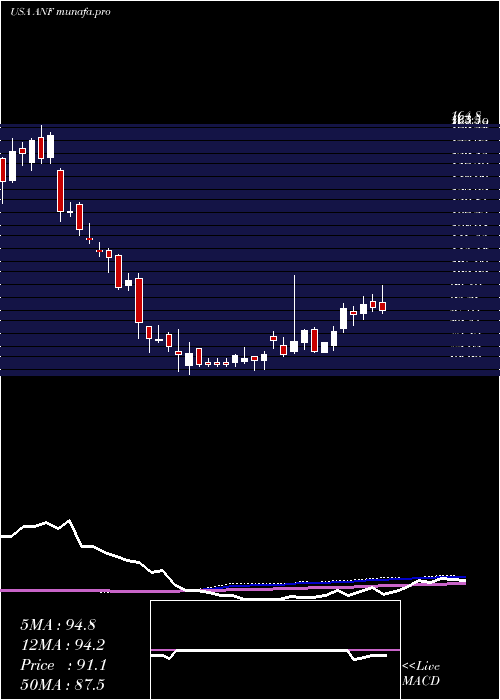This screenshot has width=500, height=700.
Task: Click the '<<Live MACD' label
Action: tap(421, 673)
